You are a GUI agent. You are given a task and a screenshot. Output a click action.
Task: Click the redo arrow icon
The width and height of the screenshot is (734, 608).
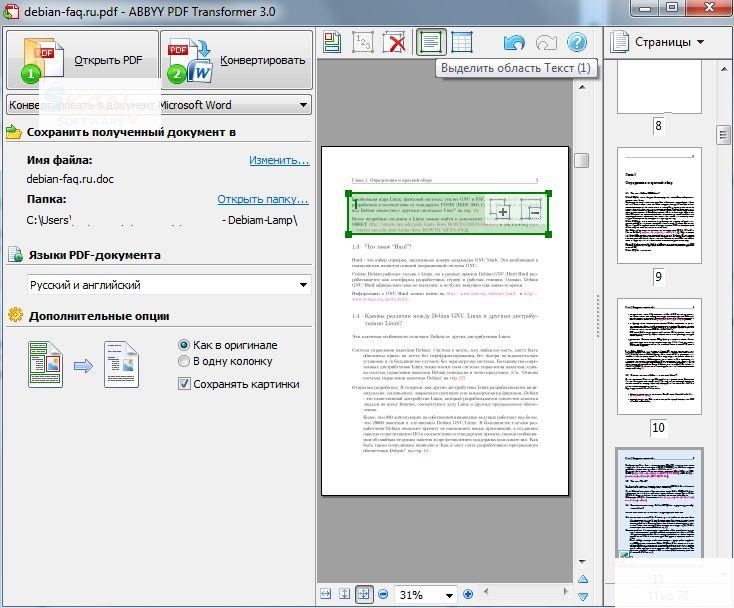pos(546,43)
